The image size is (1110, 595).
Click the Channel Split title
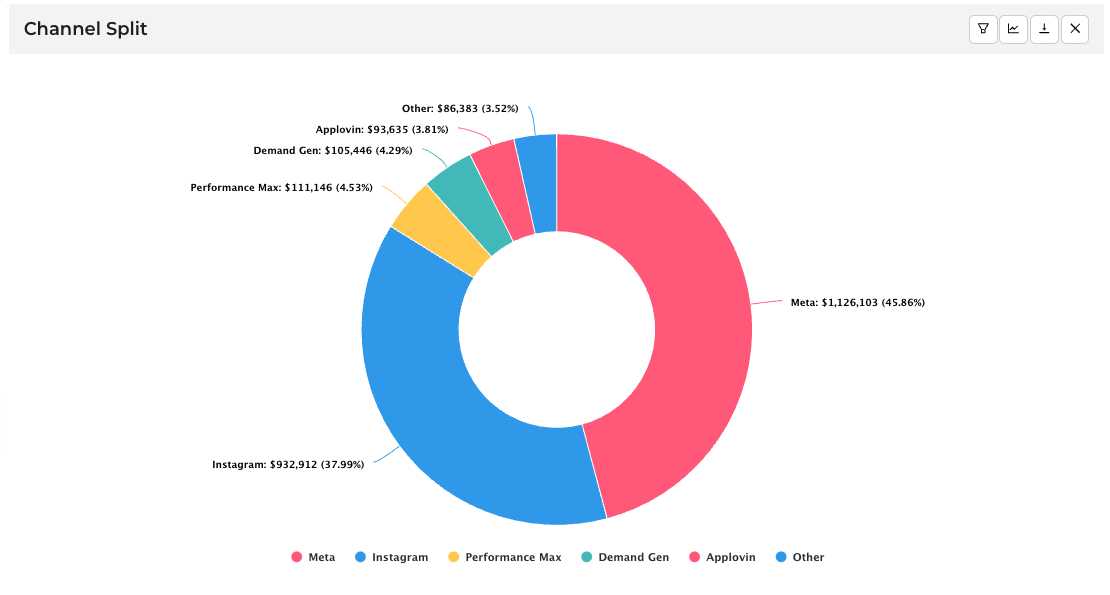[85, 29]
